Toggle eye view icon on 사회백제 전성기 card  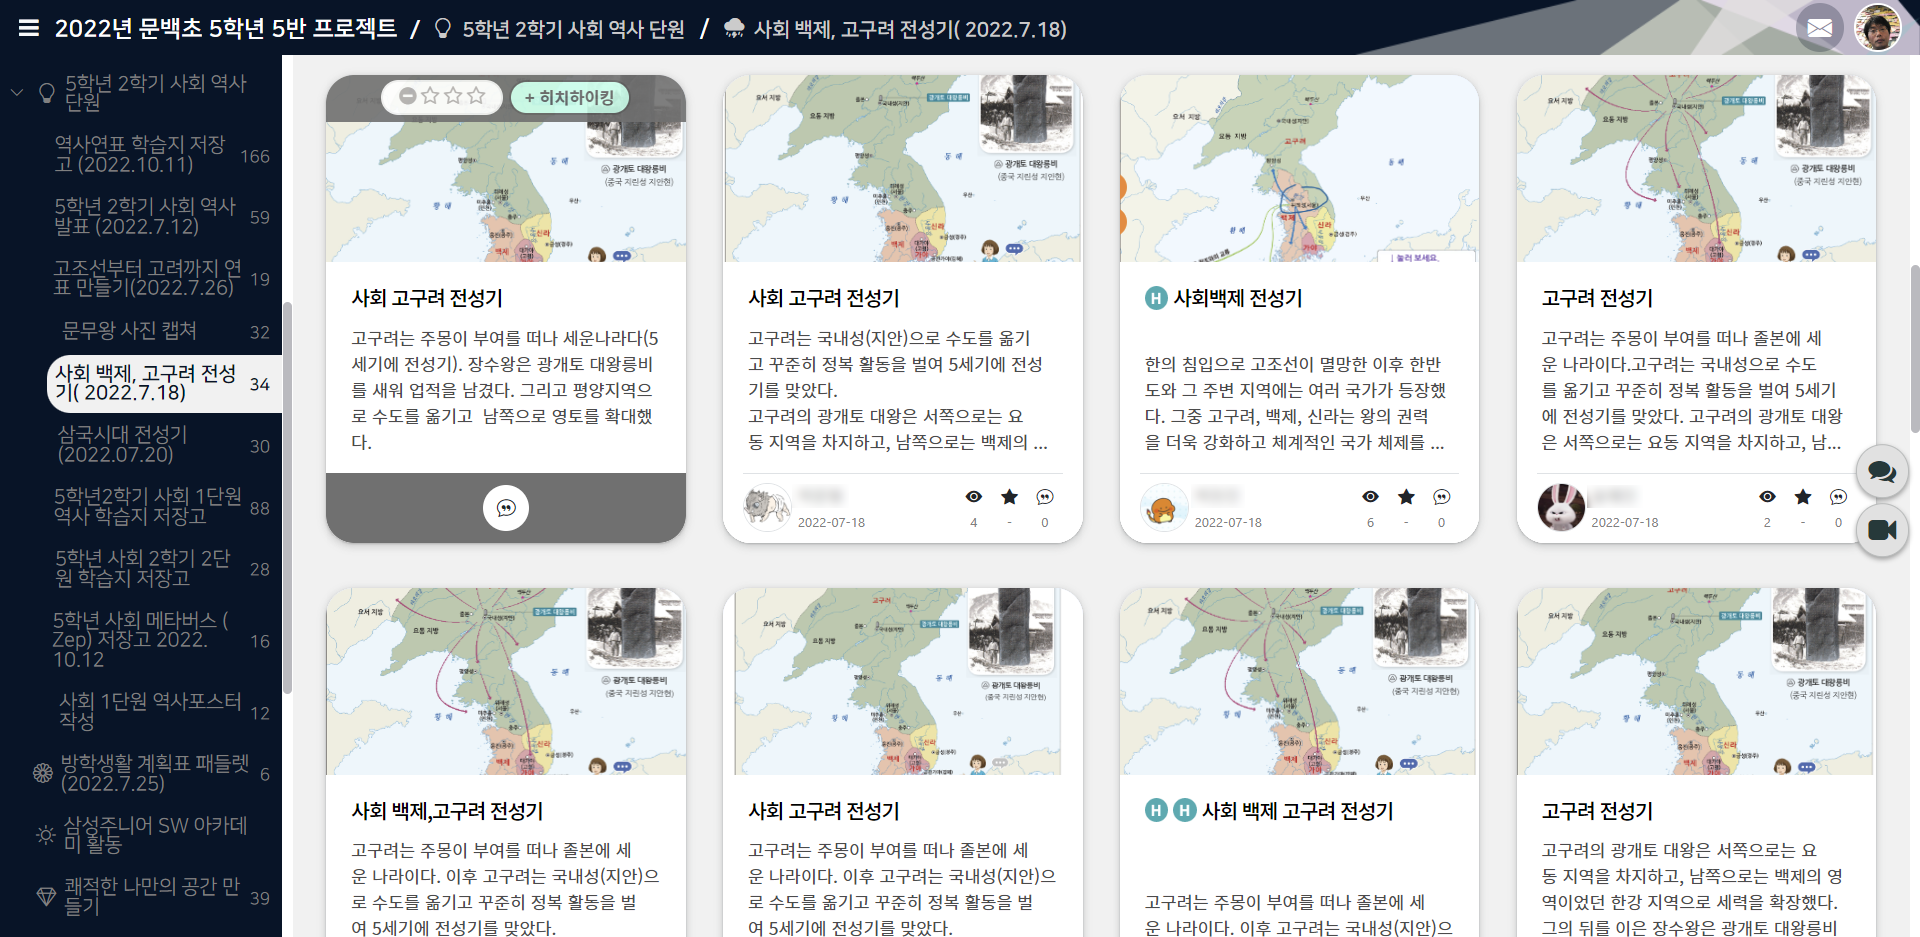(x=1370, y=497)
